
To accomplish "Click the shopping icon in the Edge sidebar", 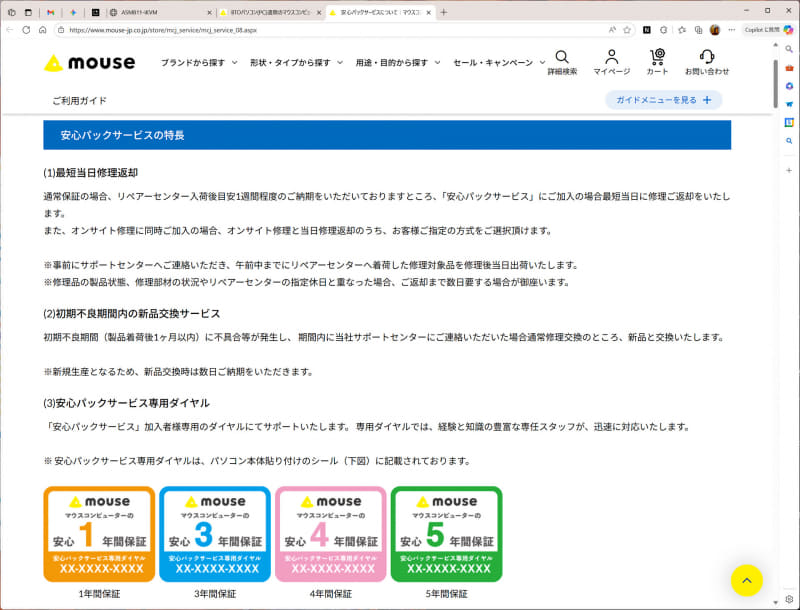I will click(x=787, y=67).
